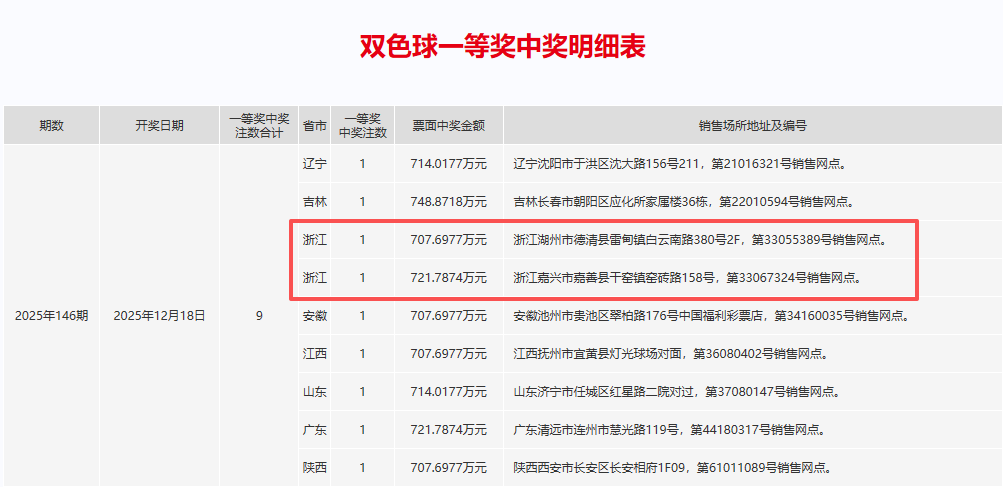Click the 748.8718万元 amount in 吉林 row
The image size is (1003, 487).
tap(448, 202)
